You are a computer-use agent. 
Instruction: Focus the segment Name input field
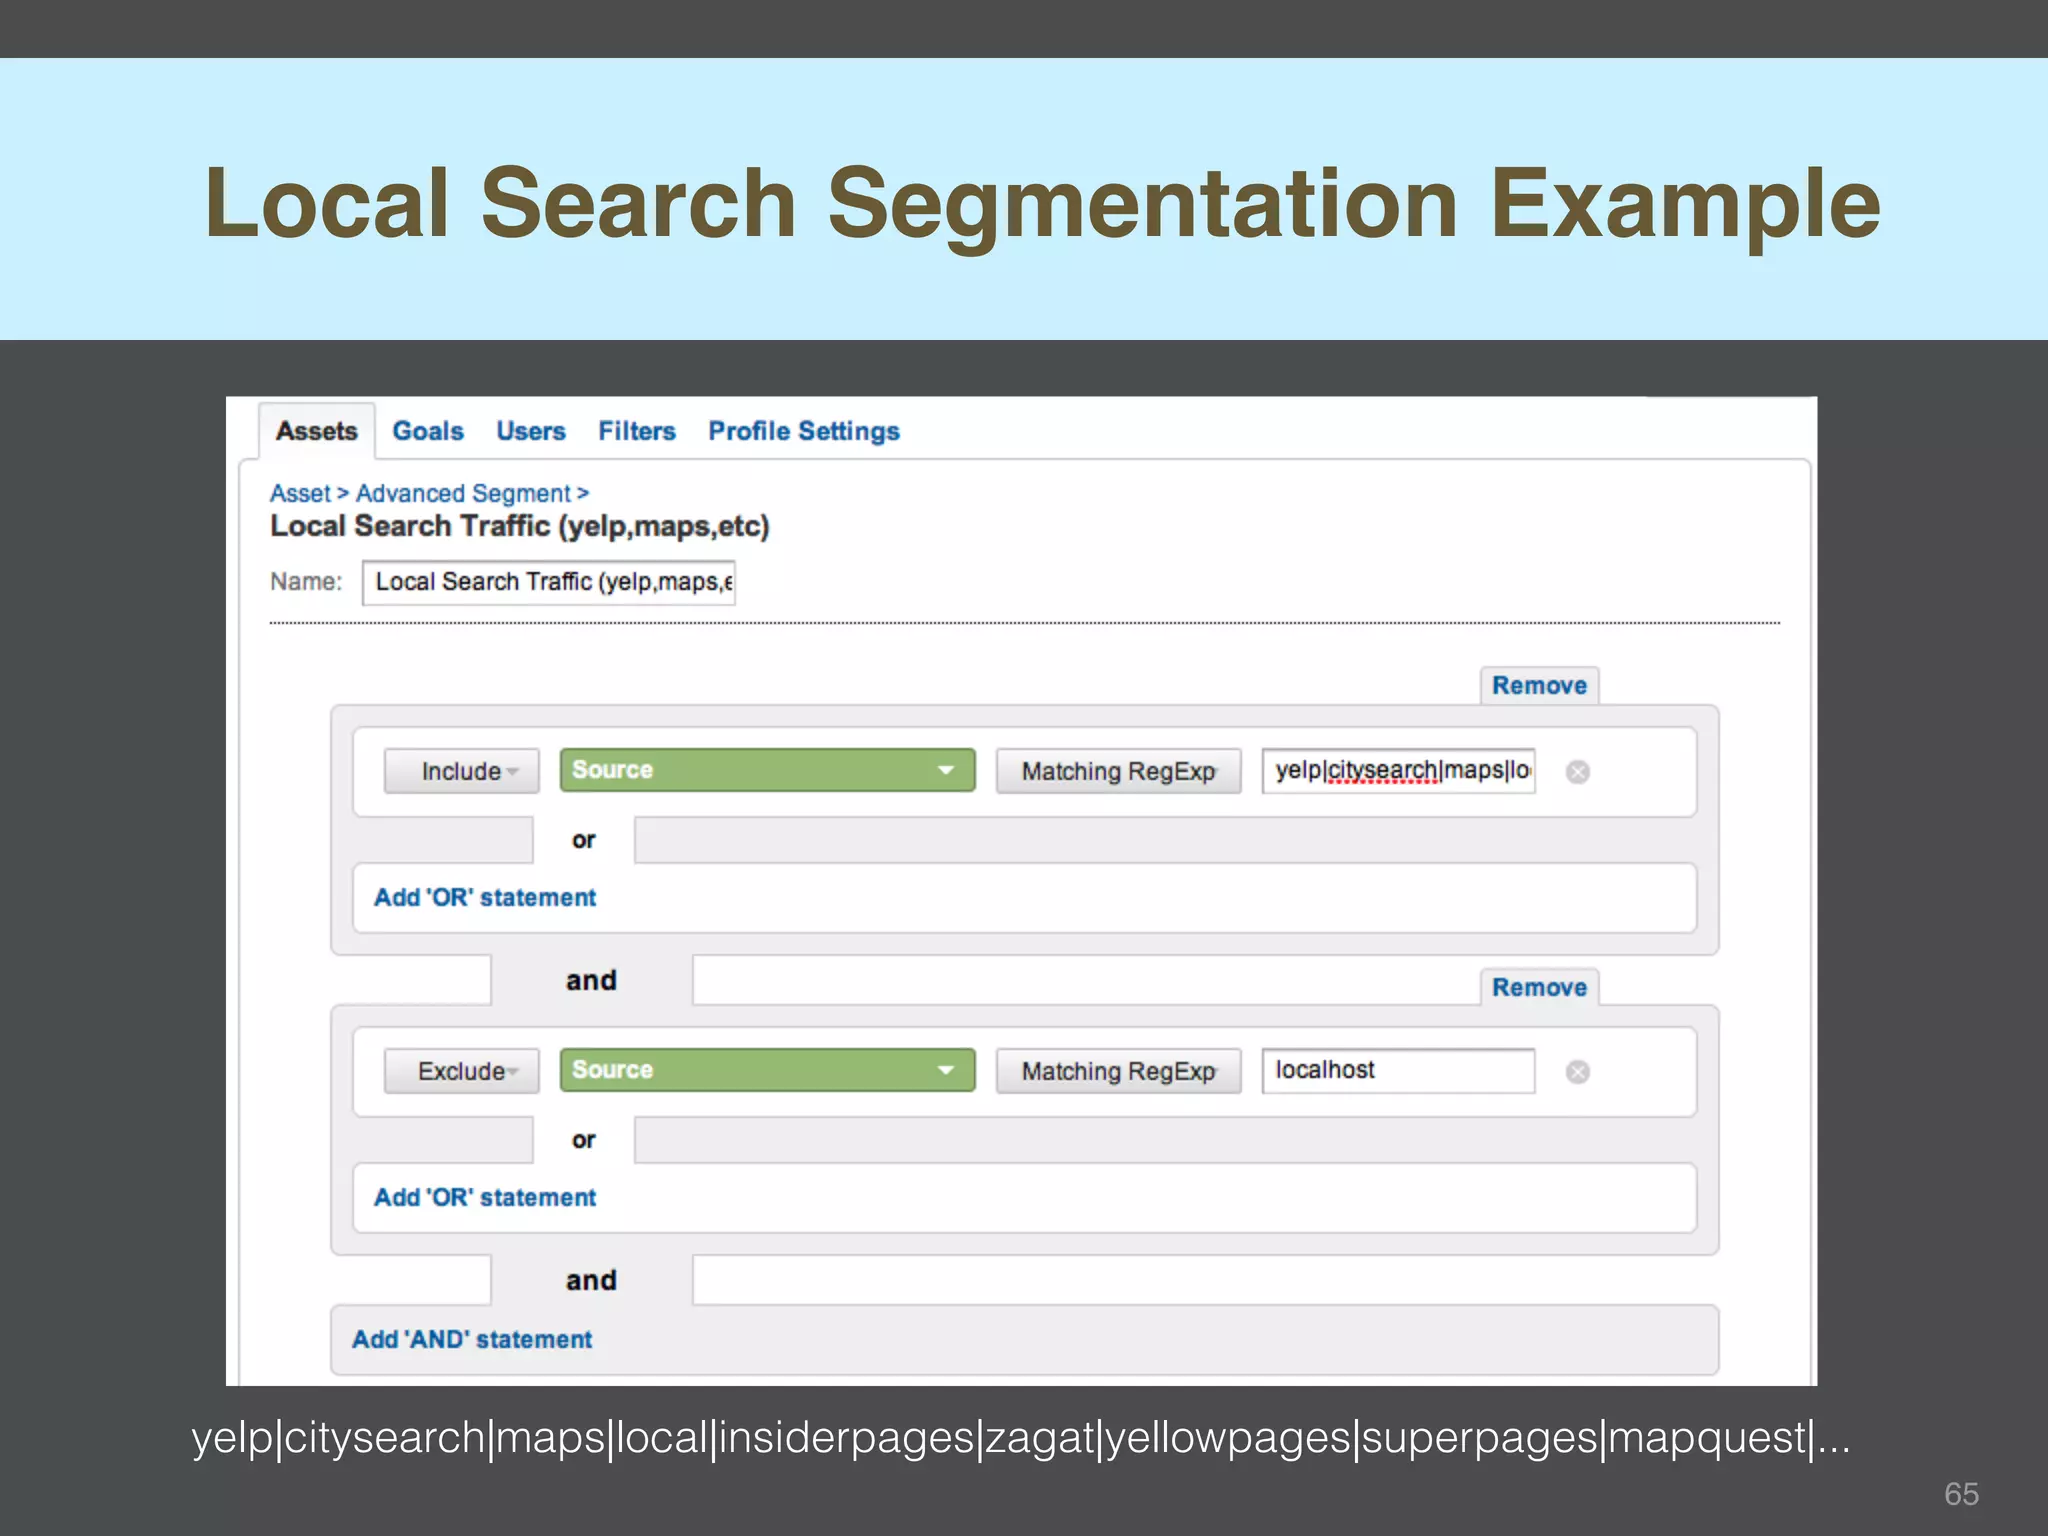point(549,582)
